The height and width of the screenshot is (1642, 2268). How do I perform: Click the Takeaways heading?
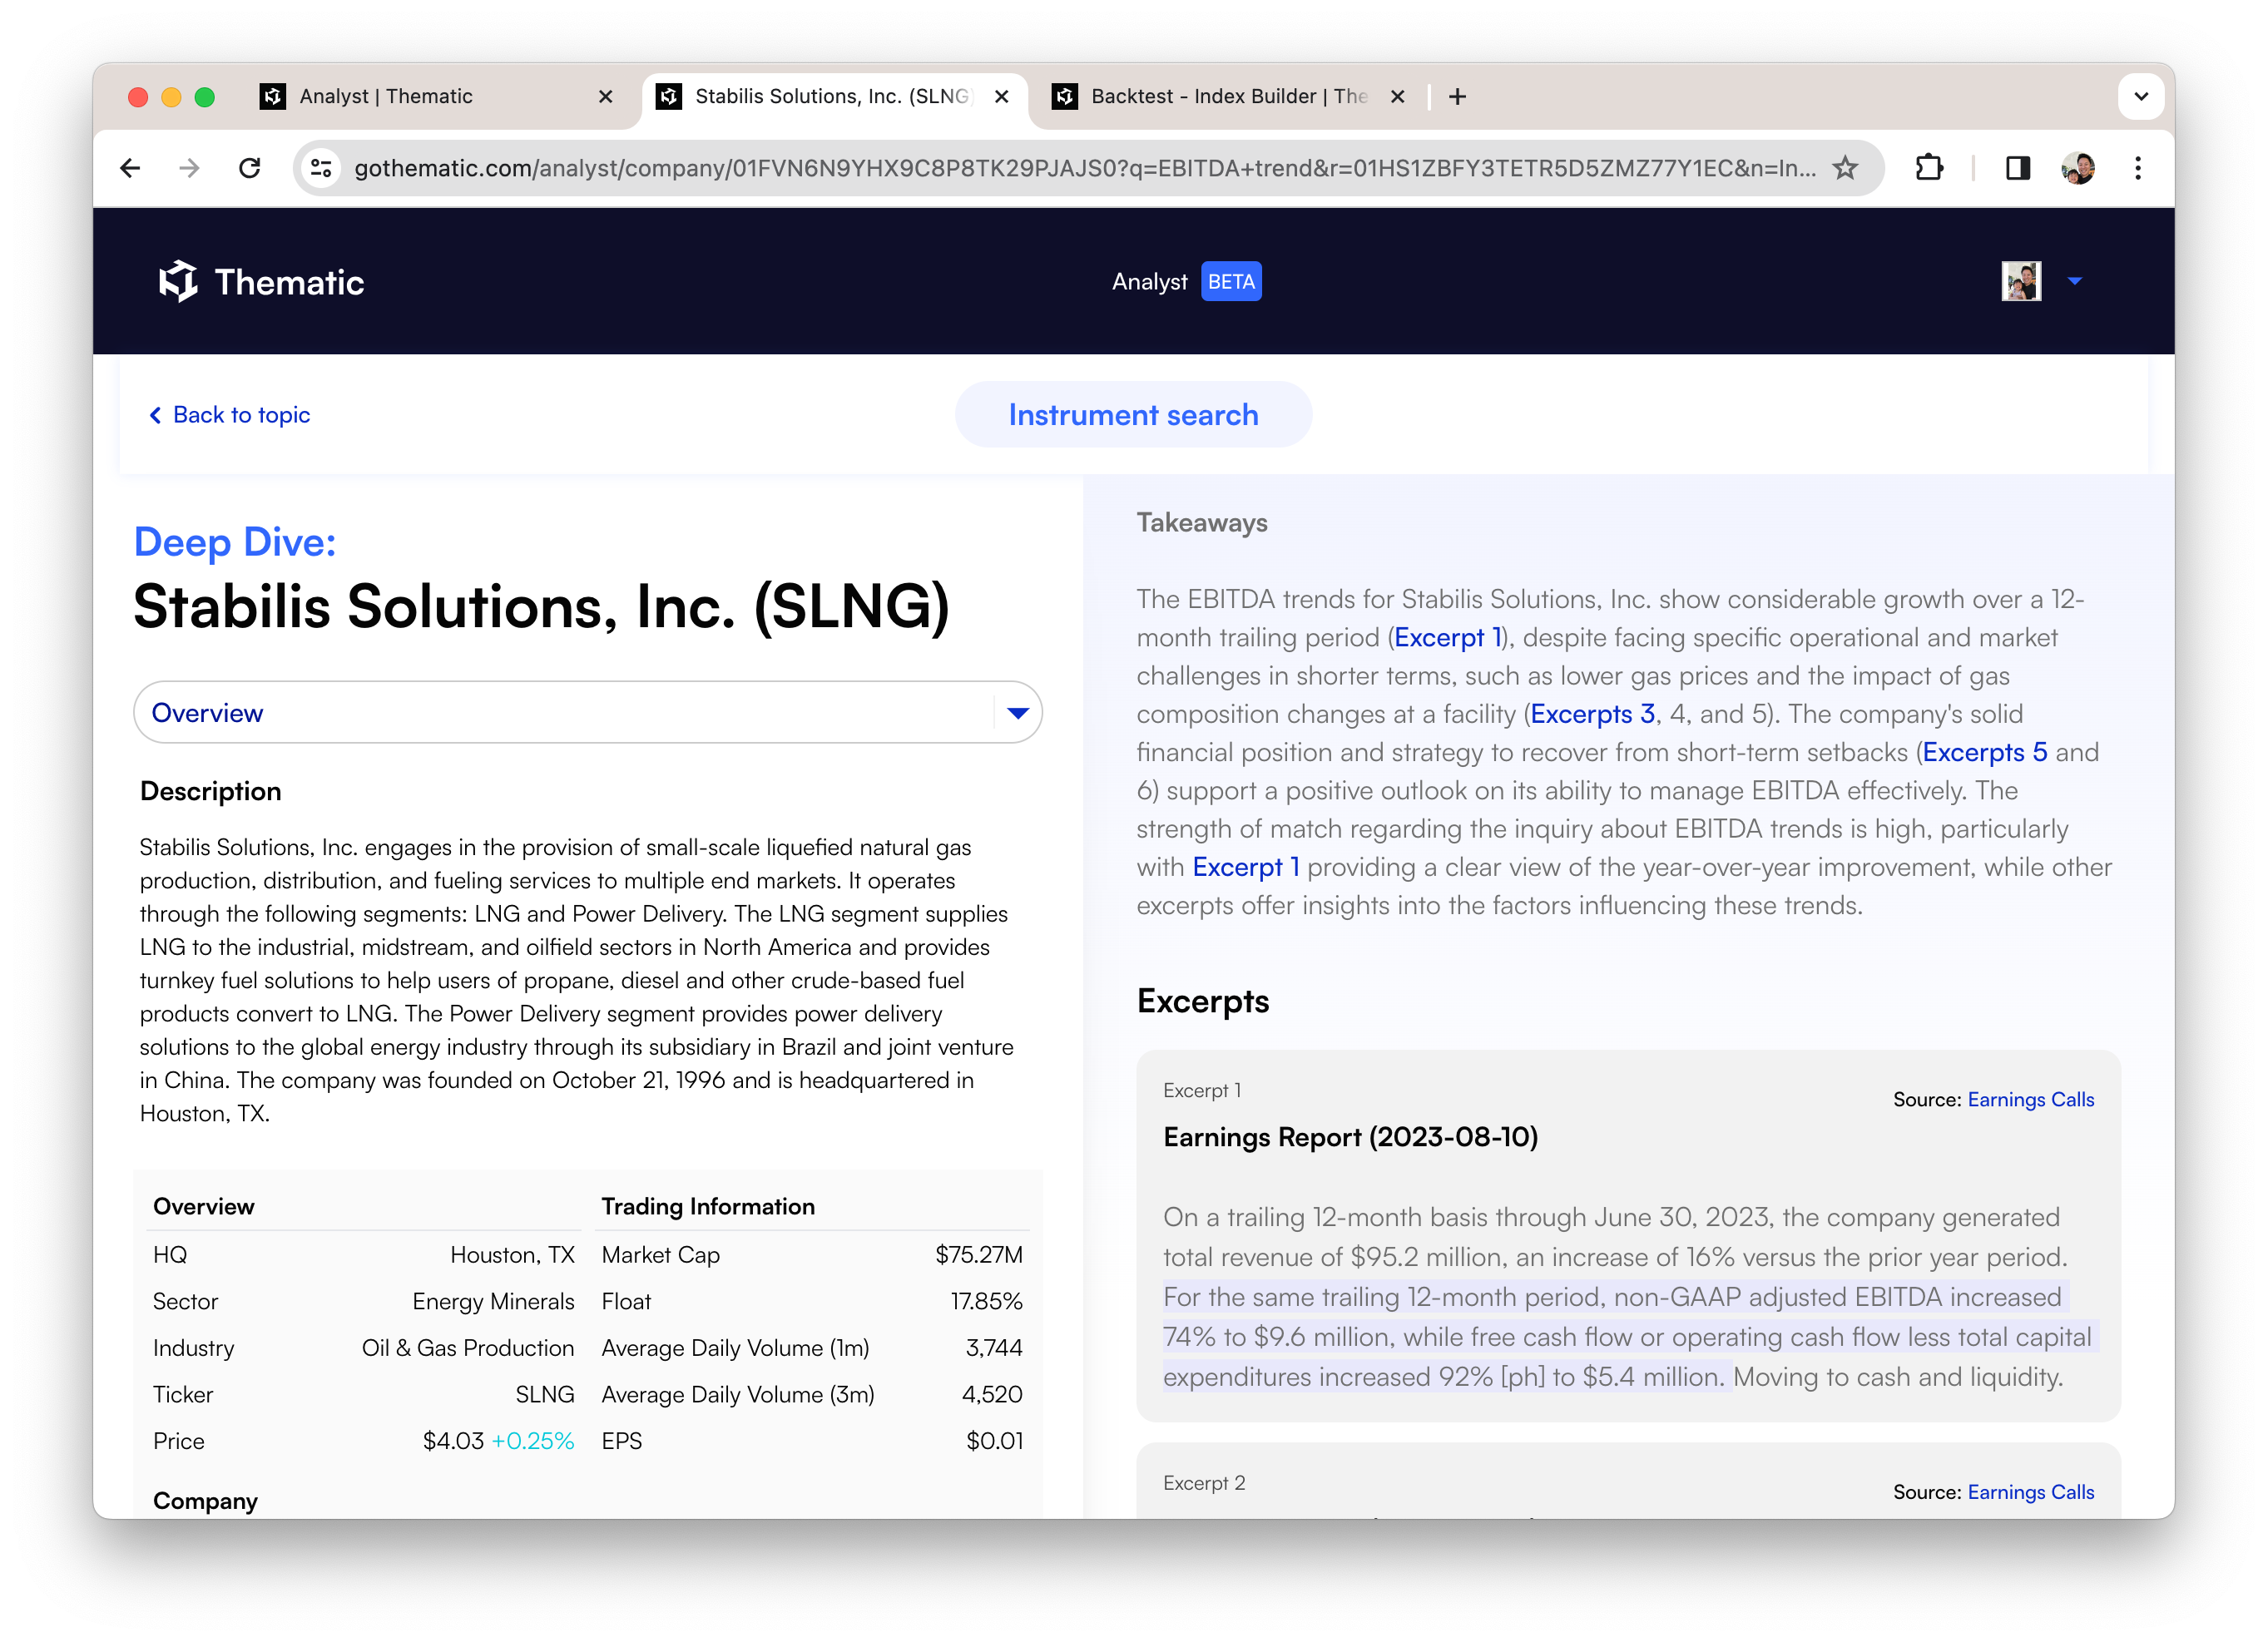click(x=1201, y=523)
